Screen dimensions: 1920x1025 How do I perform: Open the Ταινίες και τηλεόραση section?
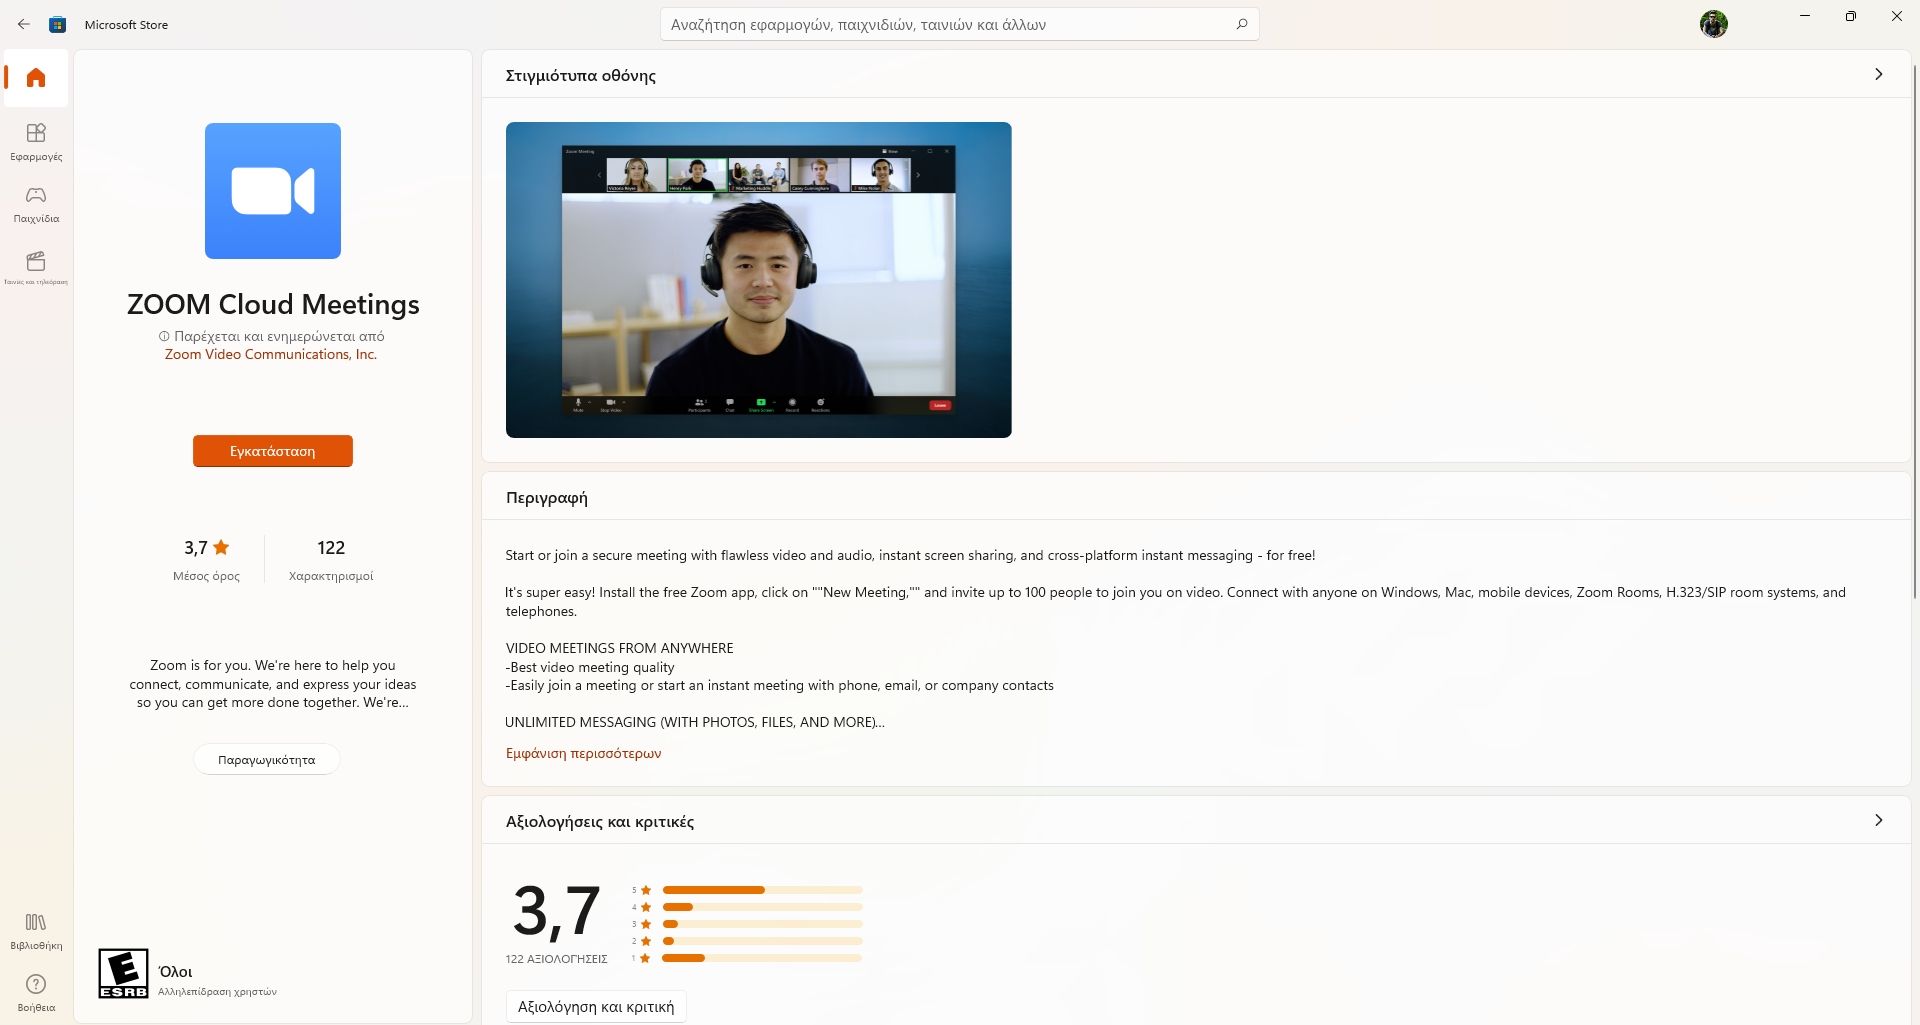(x=35, y=266)
